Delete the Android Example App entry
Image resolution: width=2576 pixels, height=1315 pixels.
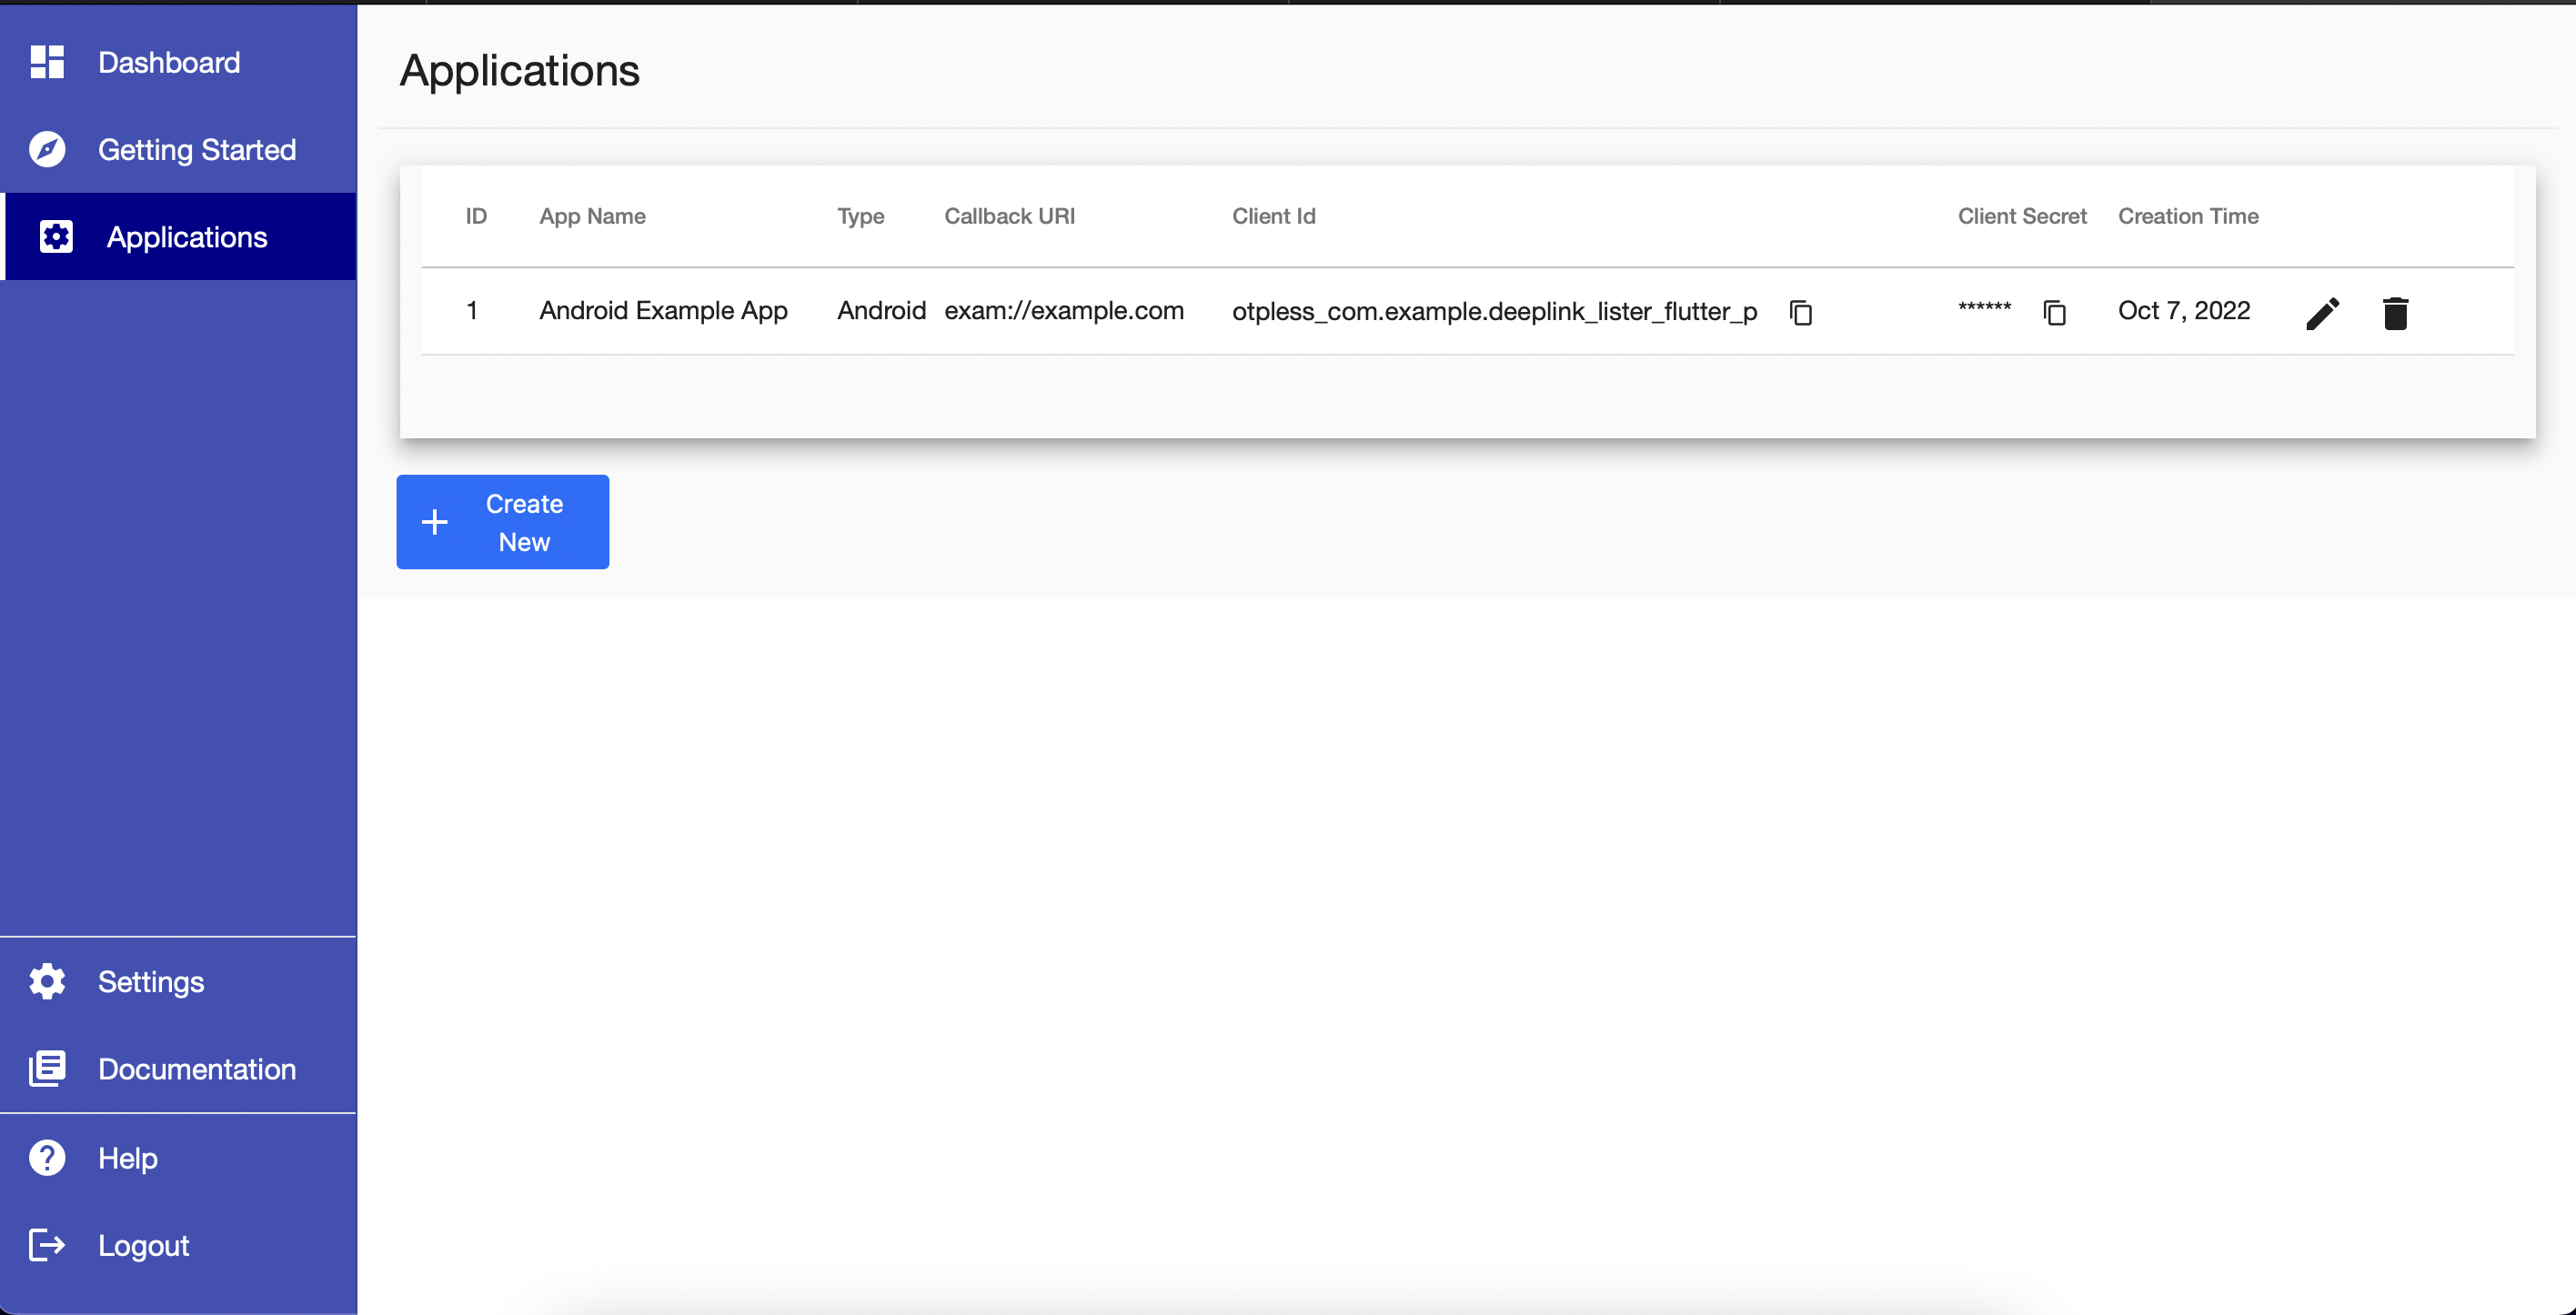[2395, 313]
